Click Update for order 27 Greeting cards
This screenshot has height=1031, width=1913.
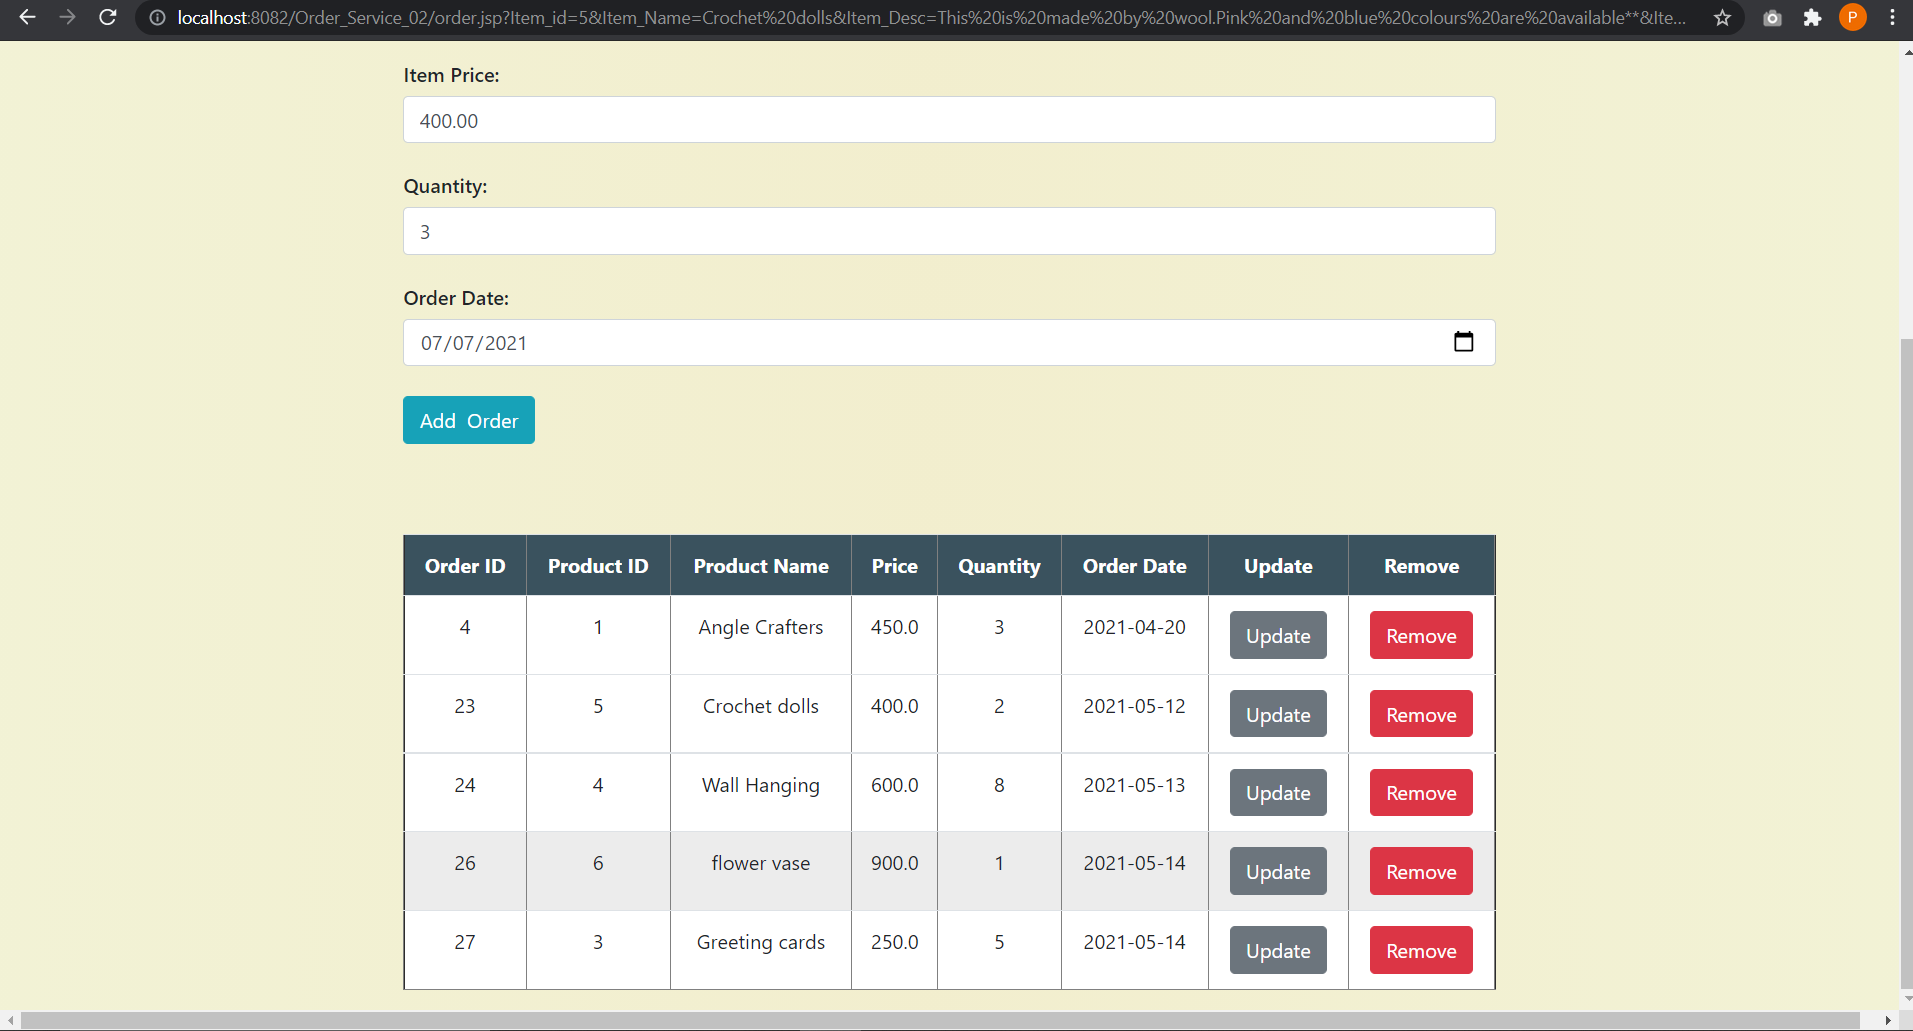coord(1277,950)
